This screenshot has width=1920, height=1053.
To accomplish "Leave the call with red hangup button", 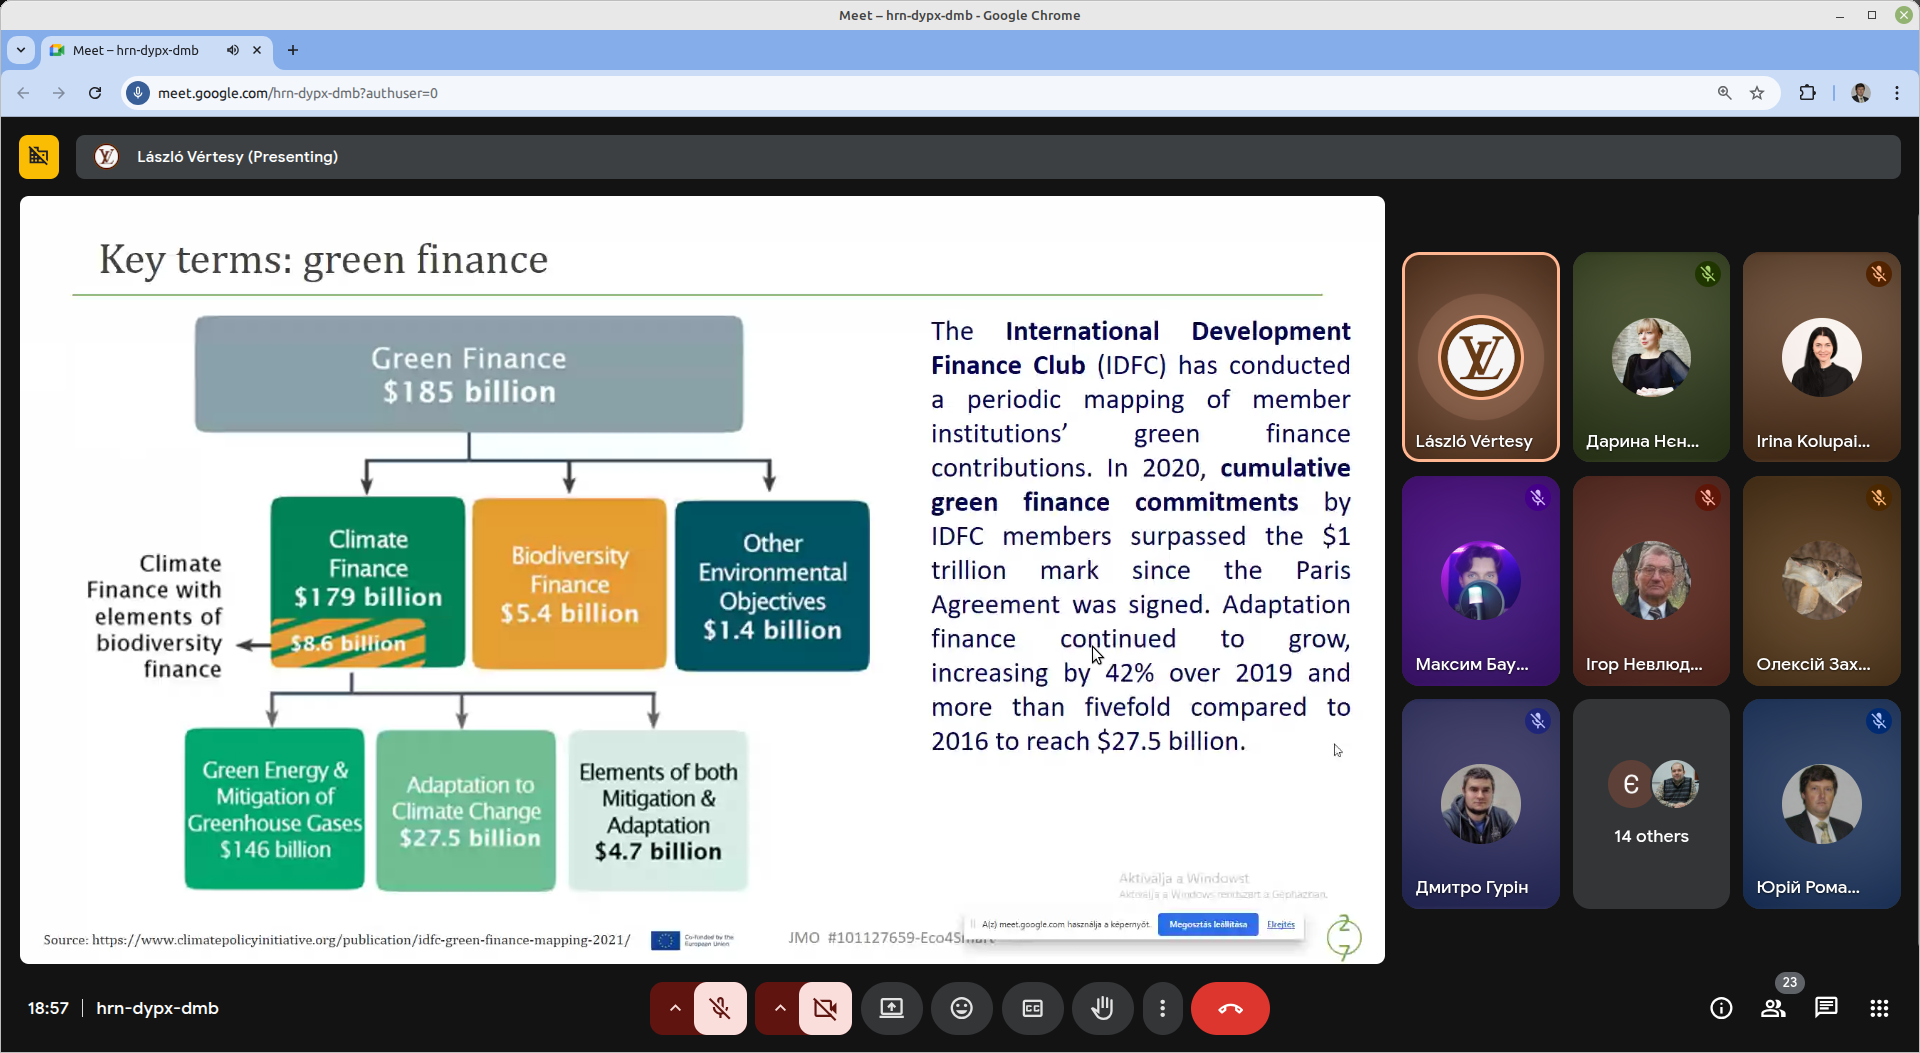I will [x=1230, y=1008].
